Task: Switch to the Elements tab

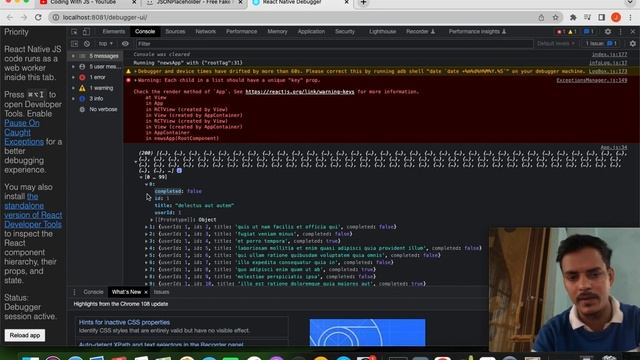Action: tap(113, 31)
